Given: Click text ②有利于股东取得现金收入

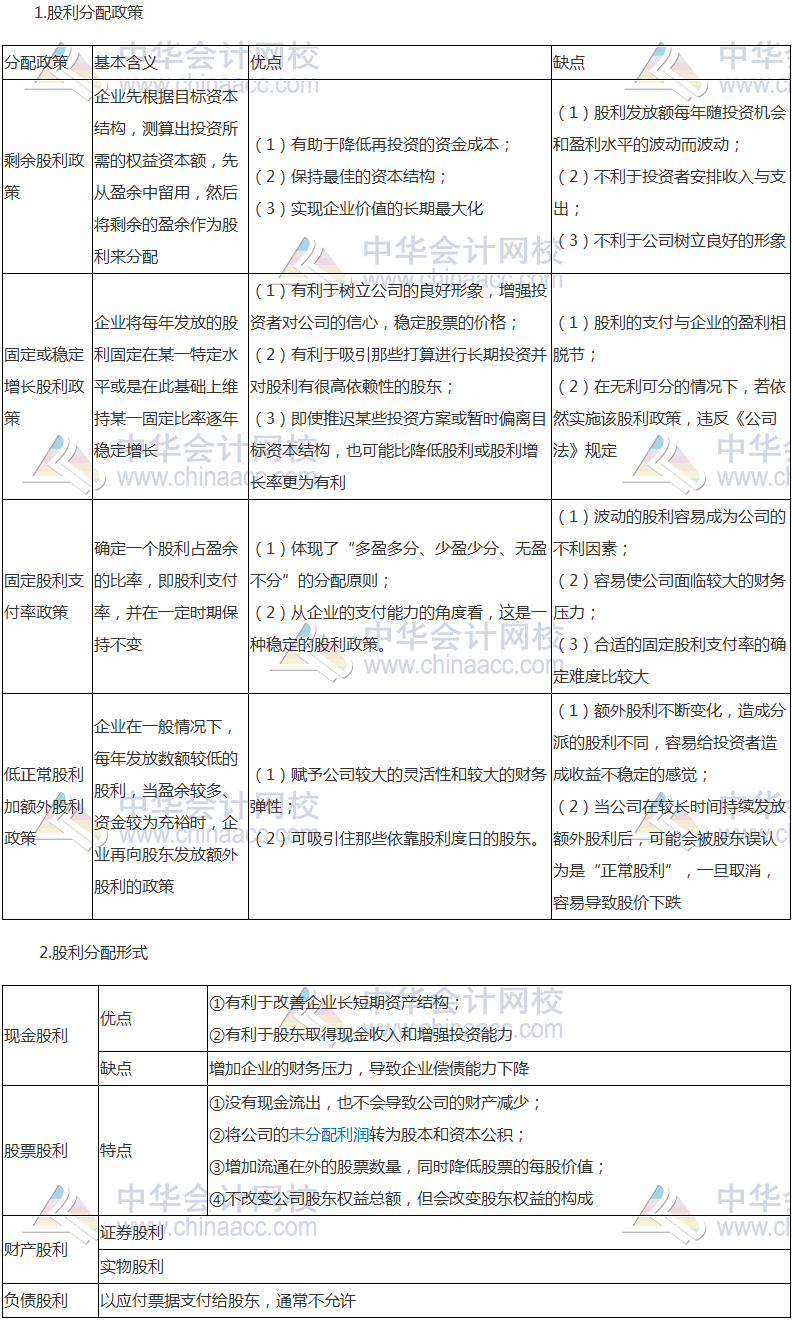Looking at the screenshot, I should click(361, 1034).
